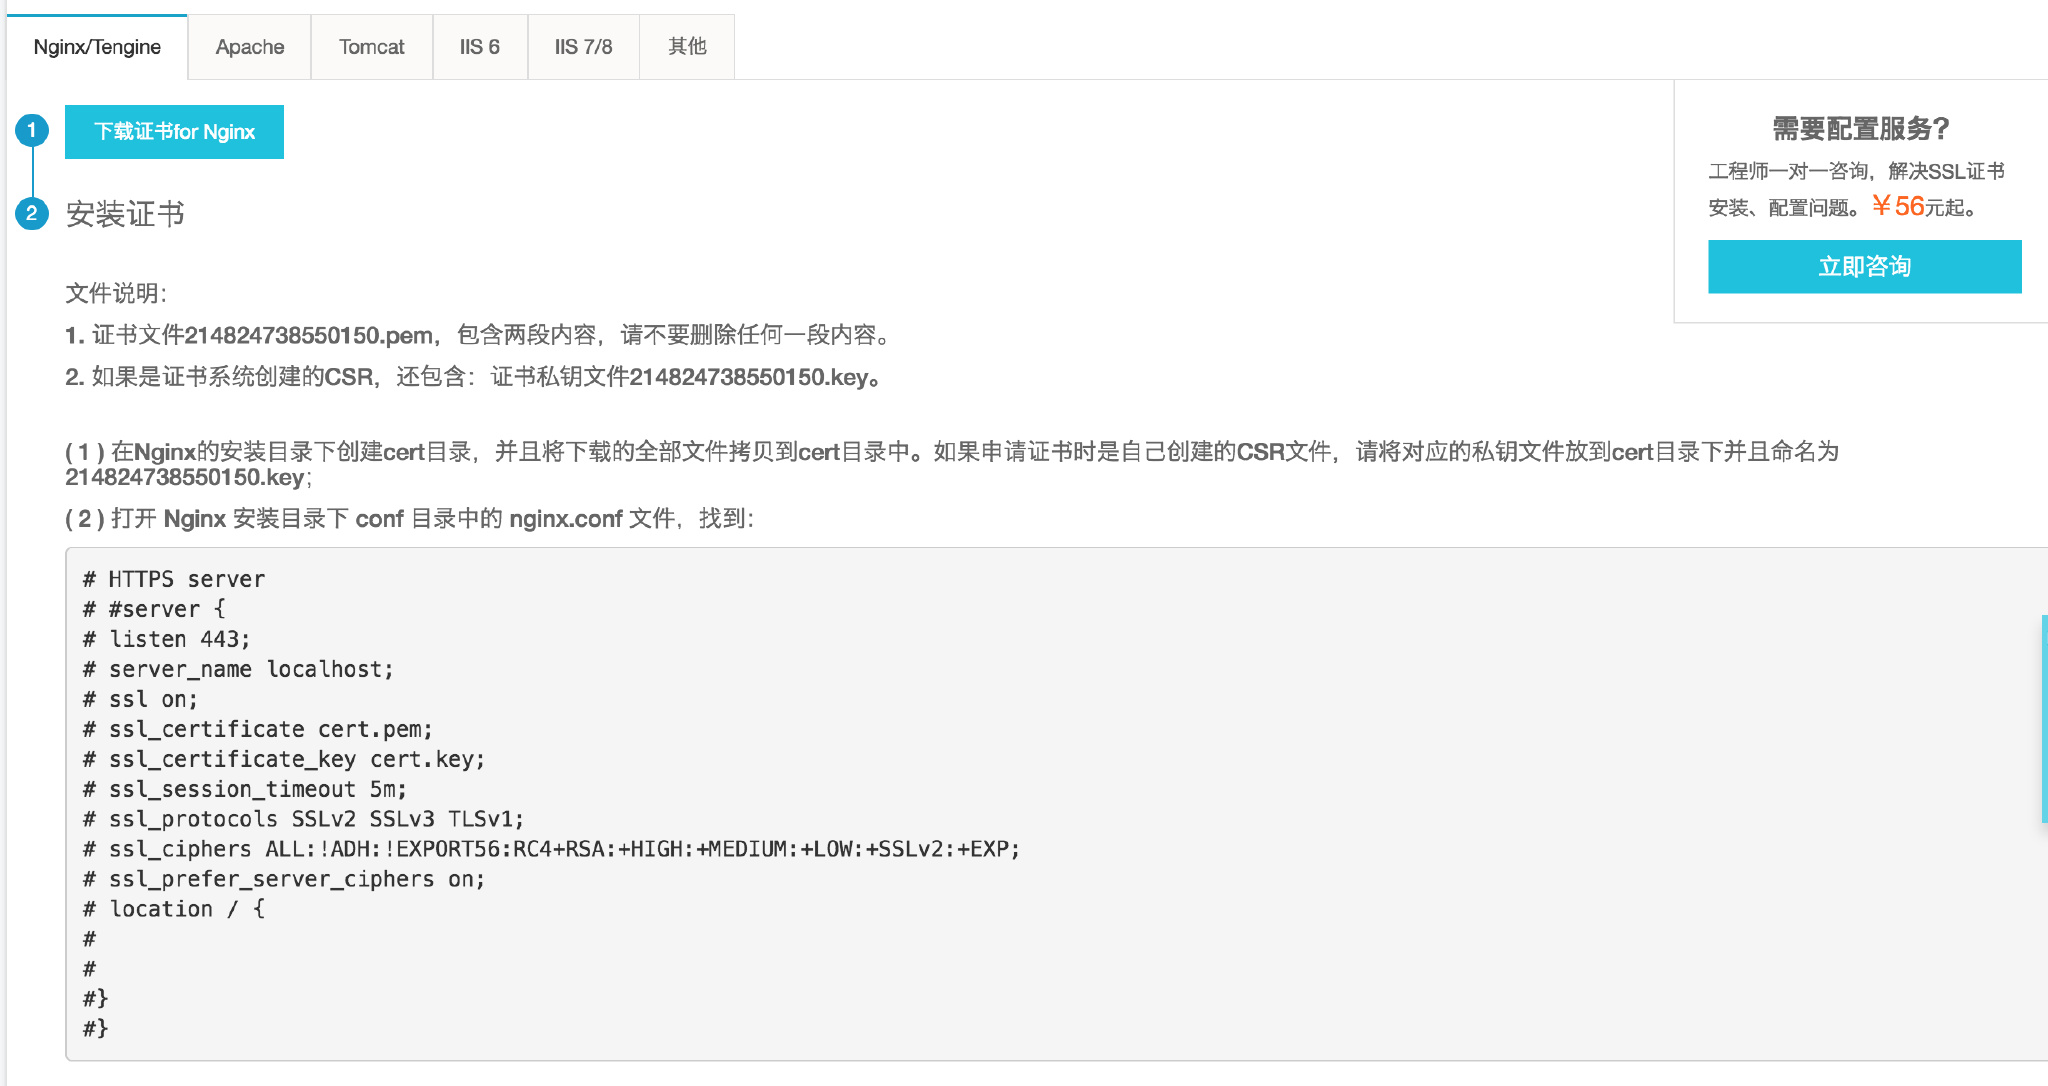Click the '# listen 443;' code line
The image size is (2048, 1086).
[x=166, y=639]
